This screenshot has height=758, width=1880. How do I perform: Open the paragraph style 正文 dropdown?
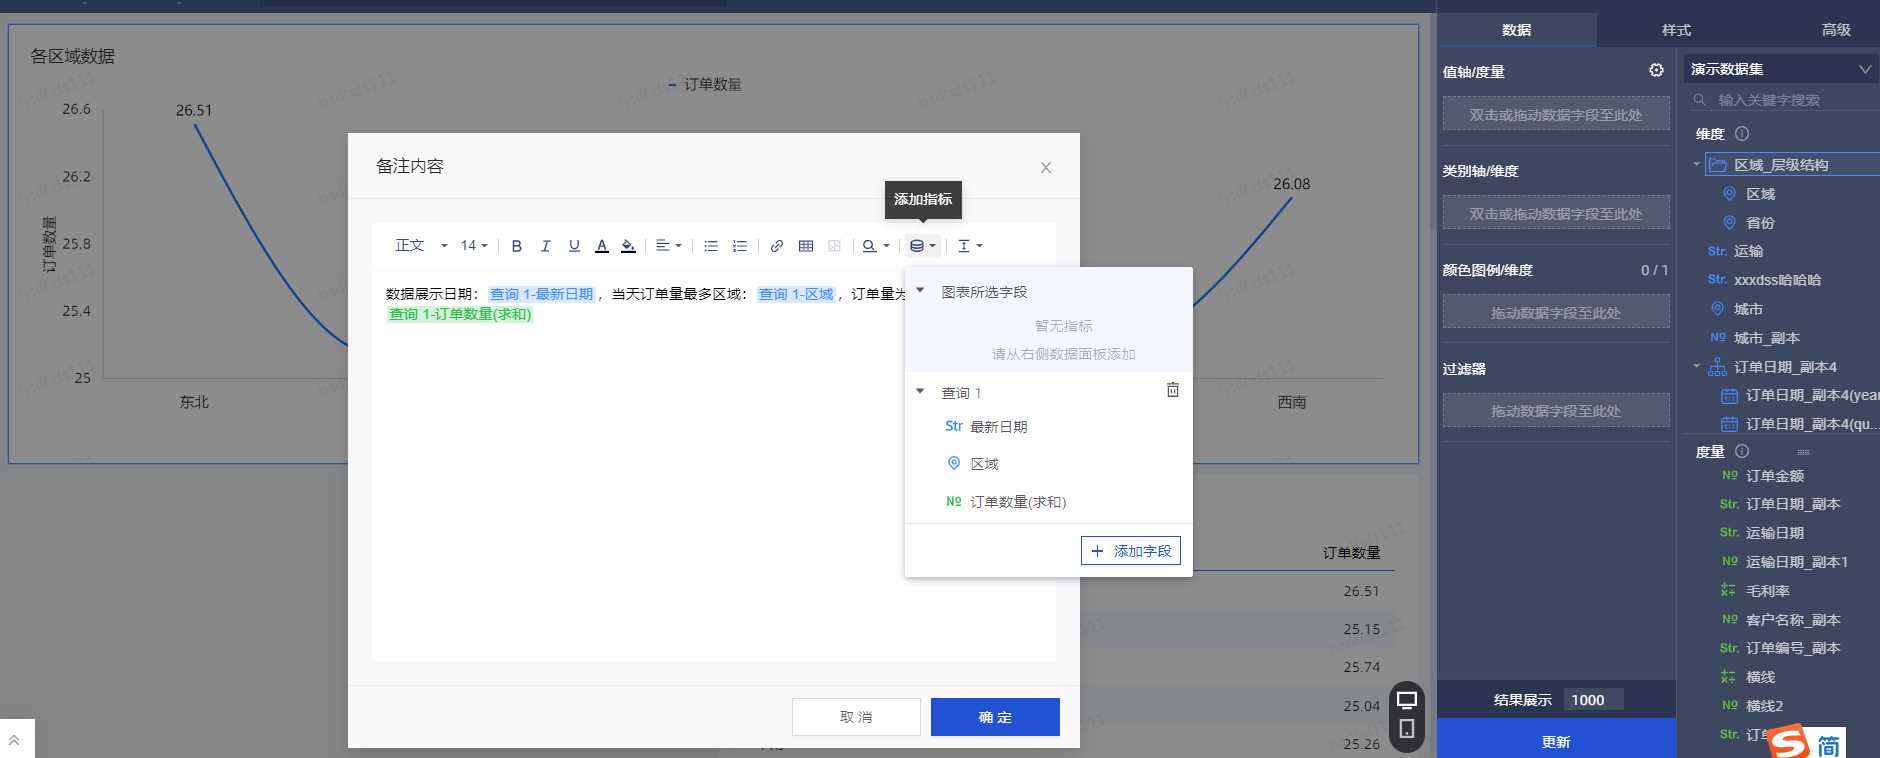[421, 246]
